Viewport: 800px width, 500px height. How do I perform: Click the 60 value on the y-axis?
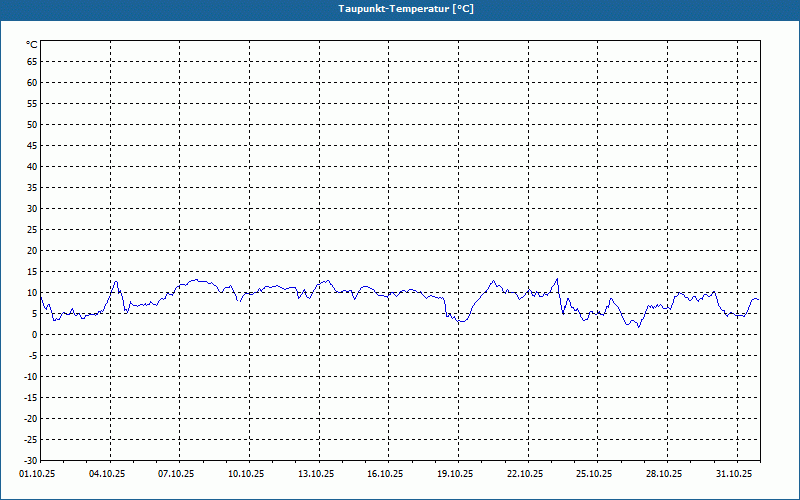(32, 83)
